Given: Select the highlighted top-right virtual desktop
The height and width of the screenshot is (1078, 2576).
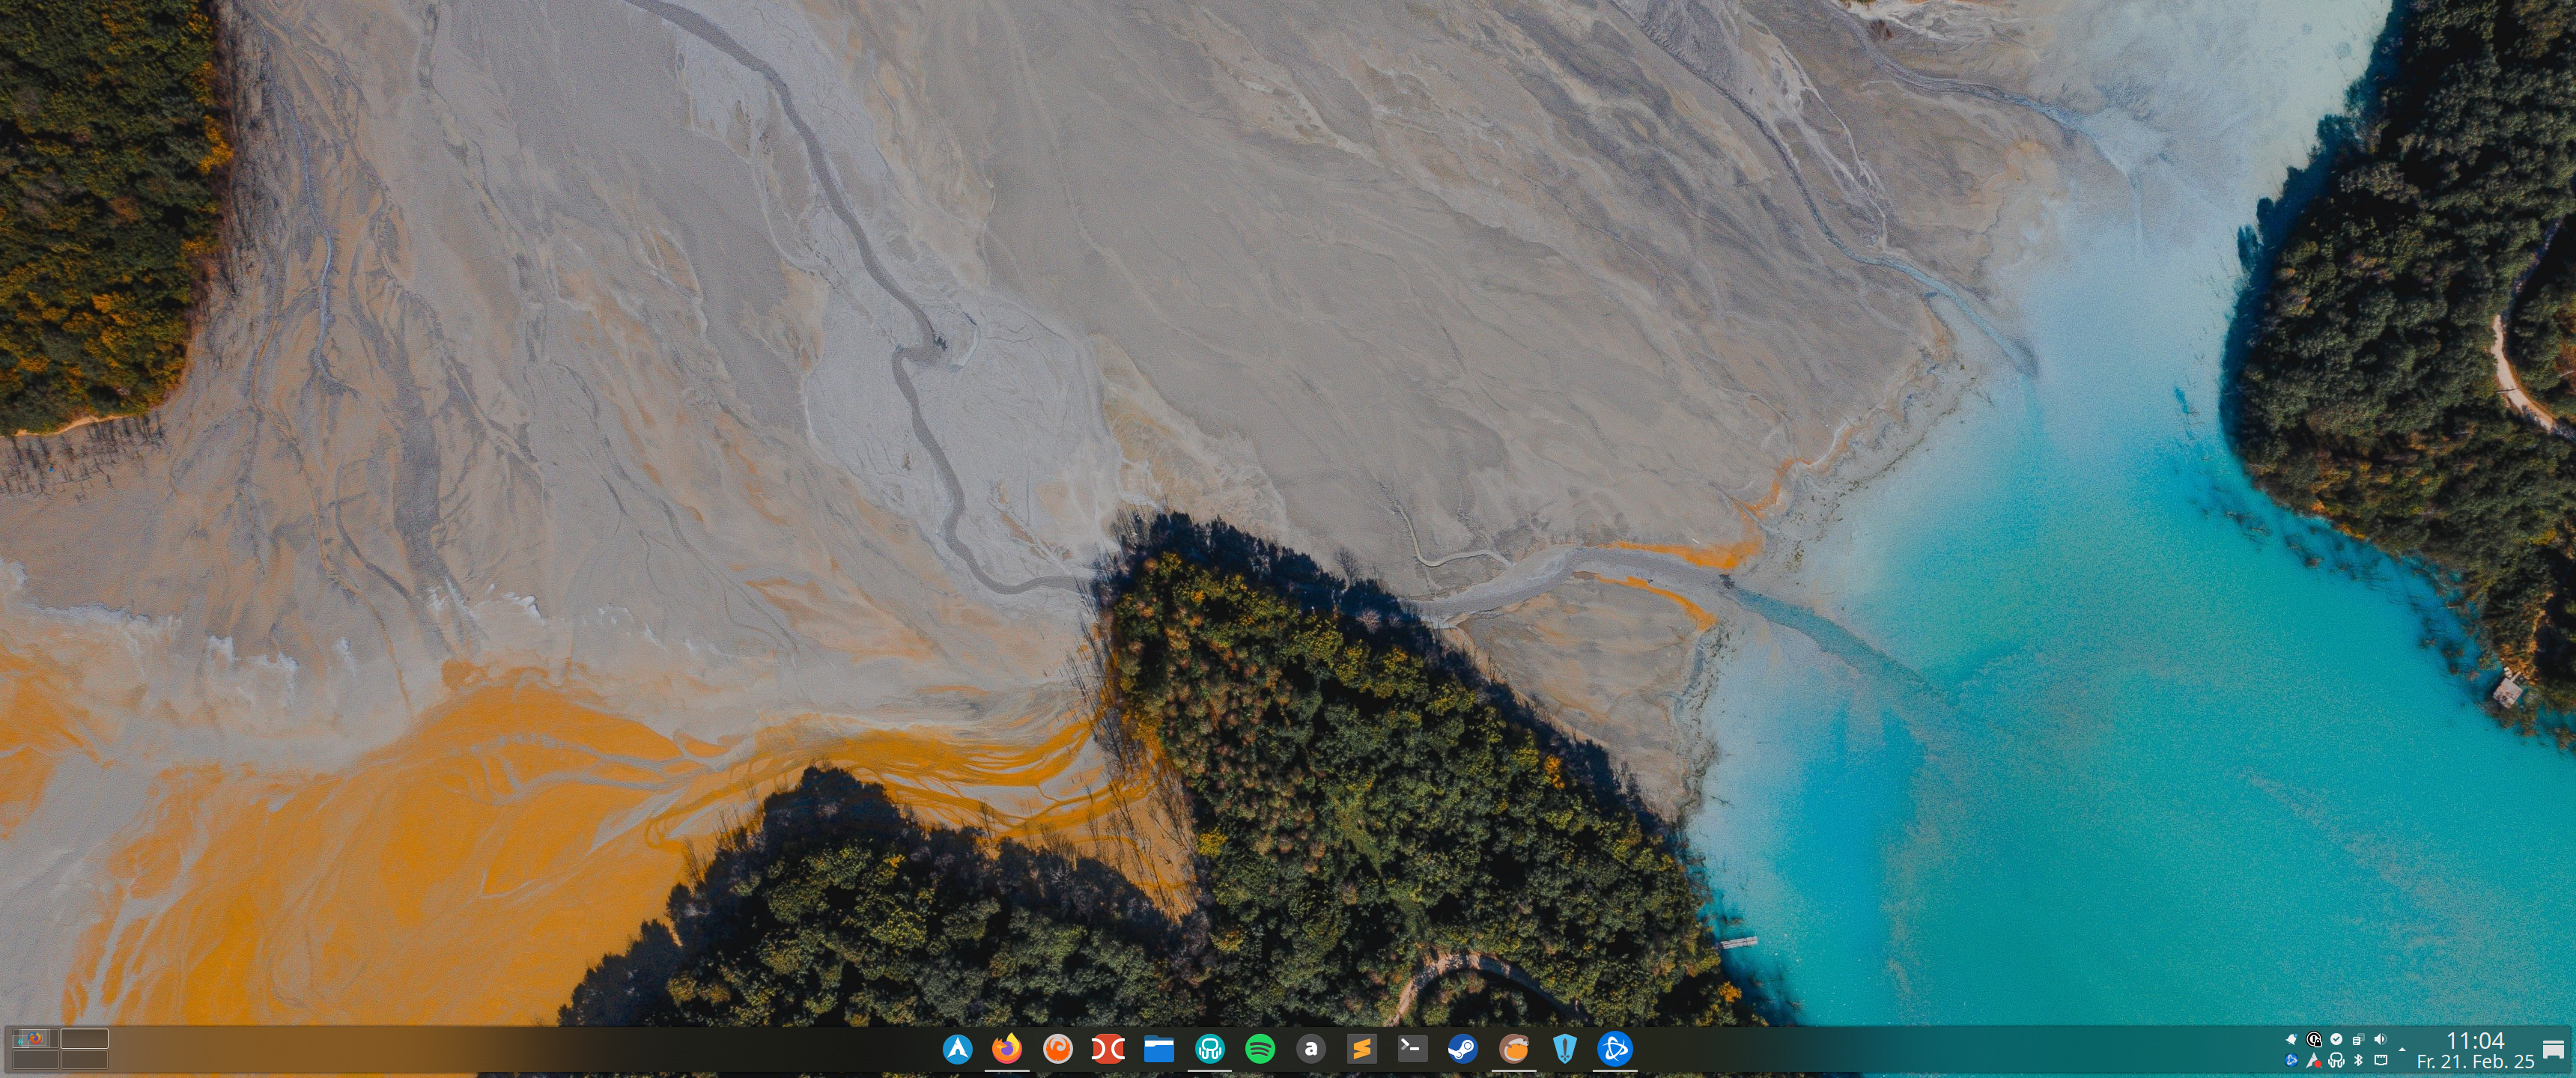Looking at the screenshot, I should tap(85, 1038).
